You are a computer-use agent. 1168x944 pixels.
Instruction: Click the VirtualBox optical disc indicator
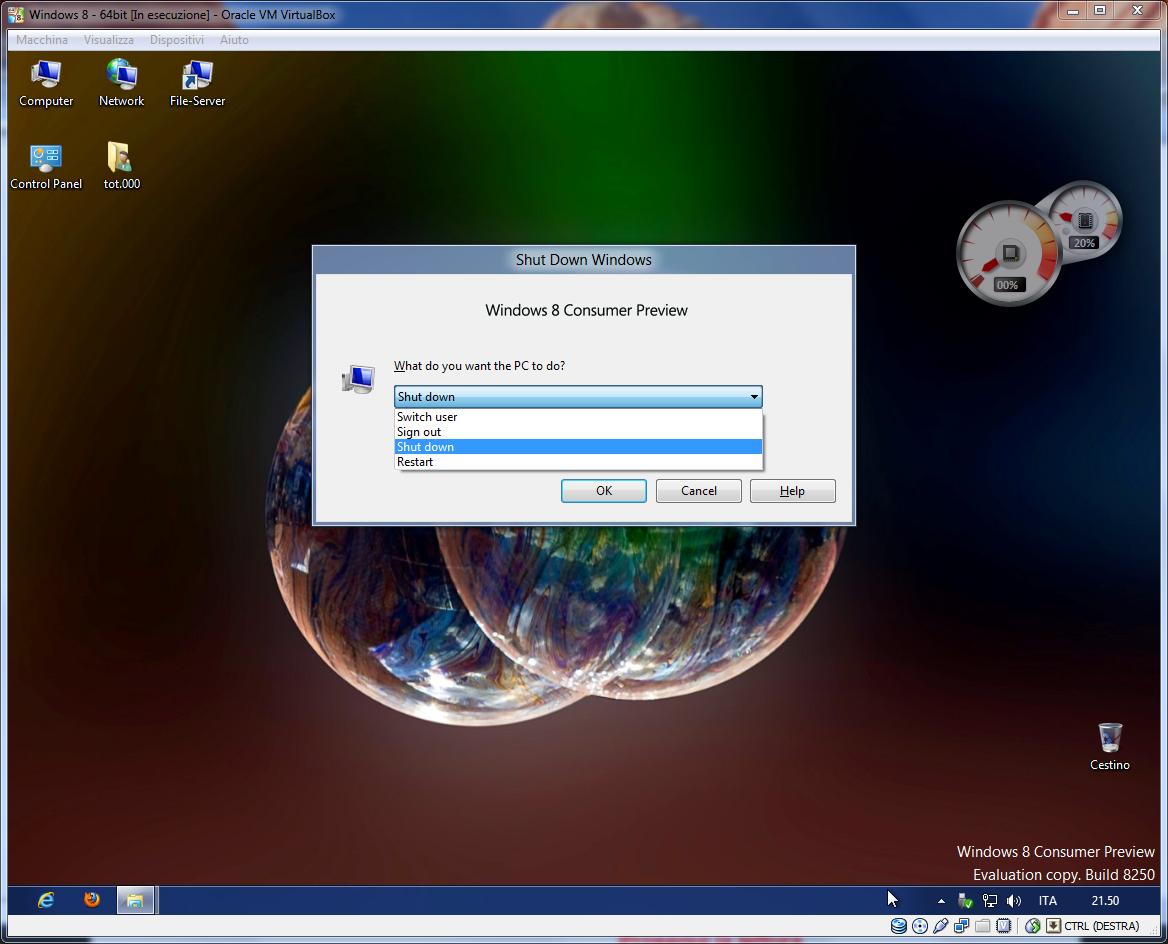click(x=920, y=926)
